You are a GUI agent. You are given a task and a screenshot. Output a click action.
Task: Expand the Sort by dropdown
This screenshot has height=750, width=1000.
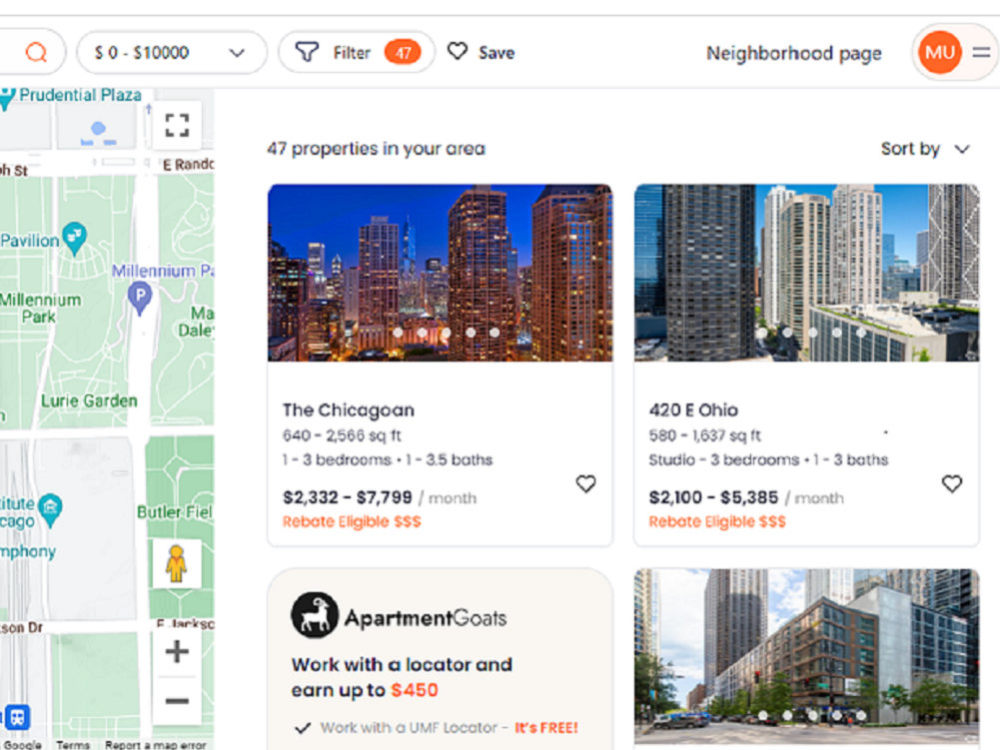pyautogui.click(x=925, y=149)
